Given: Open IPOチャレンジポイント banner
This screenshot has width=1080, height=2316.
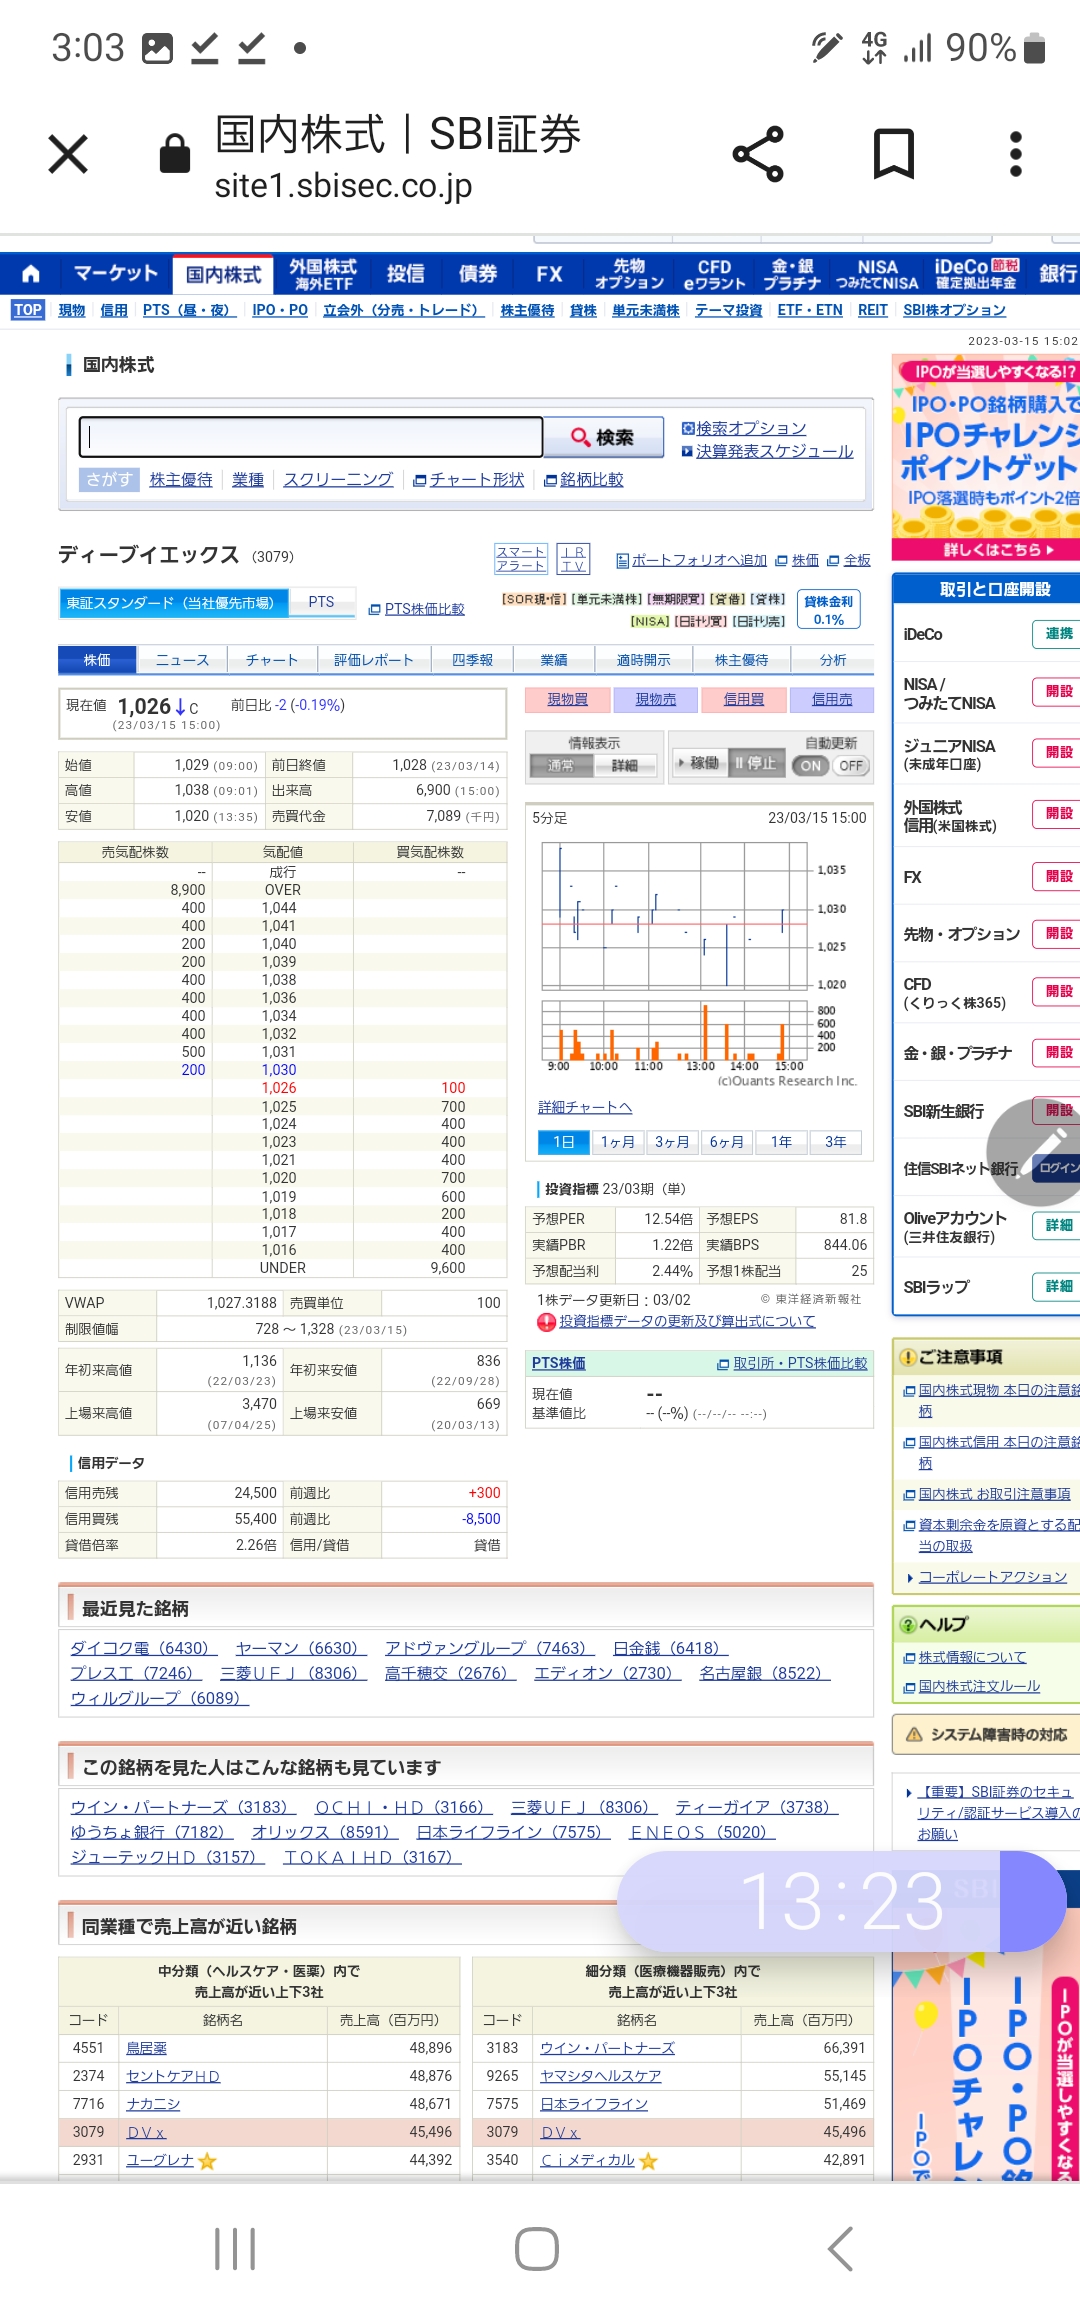Looking at the screenshot, I should [986, 457].
